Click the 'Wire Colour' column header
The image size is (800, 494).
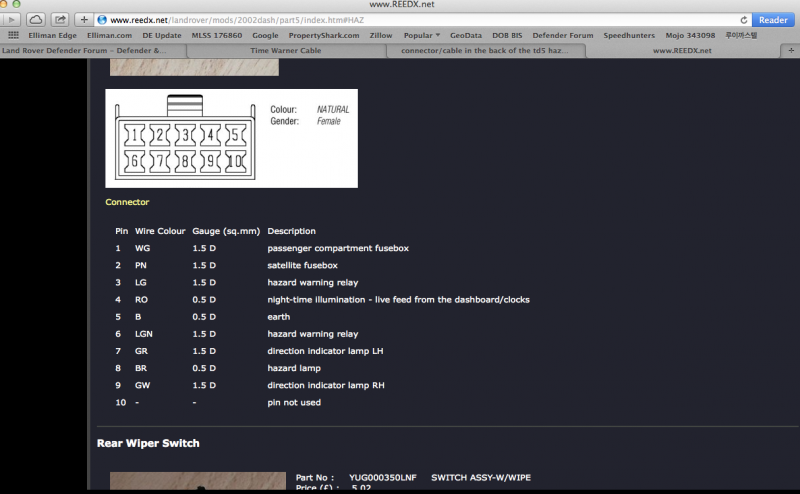coord(160,231)
